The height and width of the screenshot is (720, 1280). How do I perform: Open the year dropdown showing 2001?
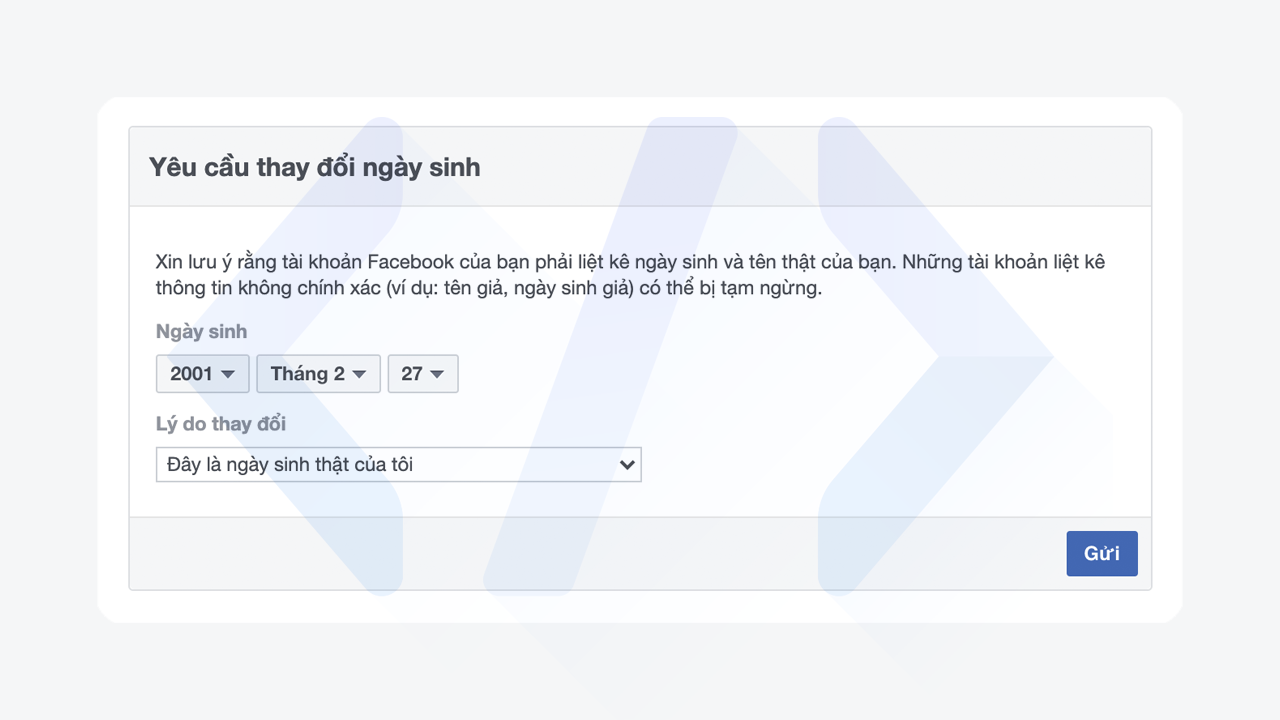(x=202, y=373)
